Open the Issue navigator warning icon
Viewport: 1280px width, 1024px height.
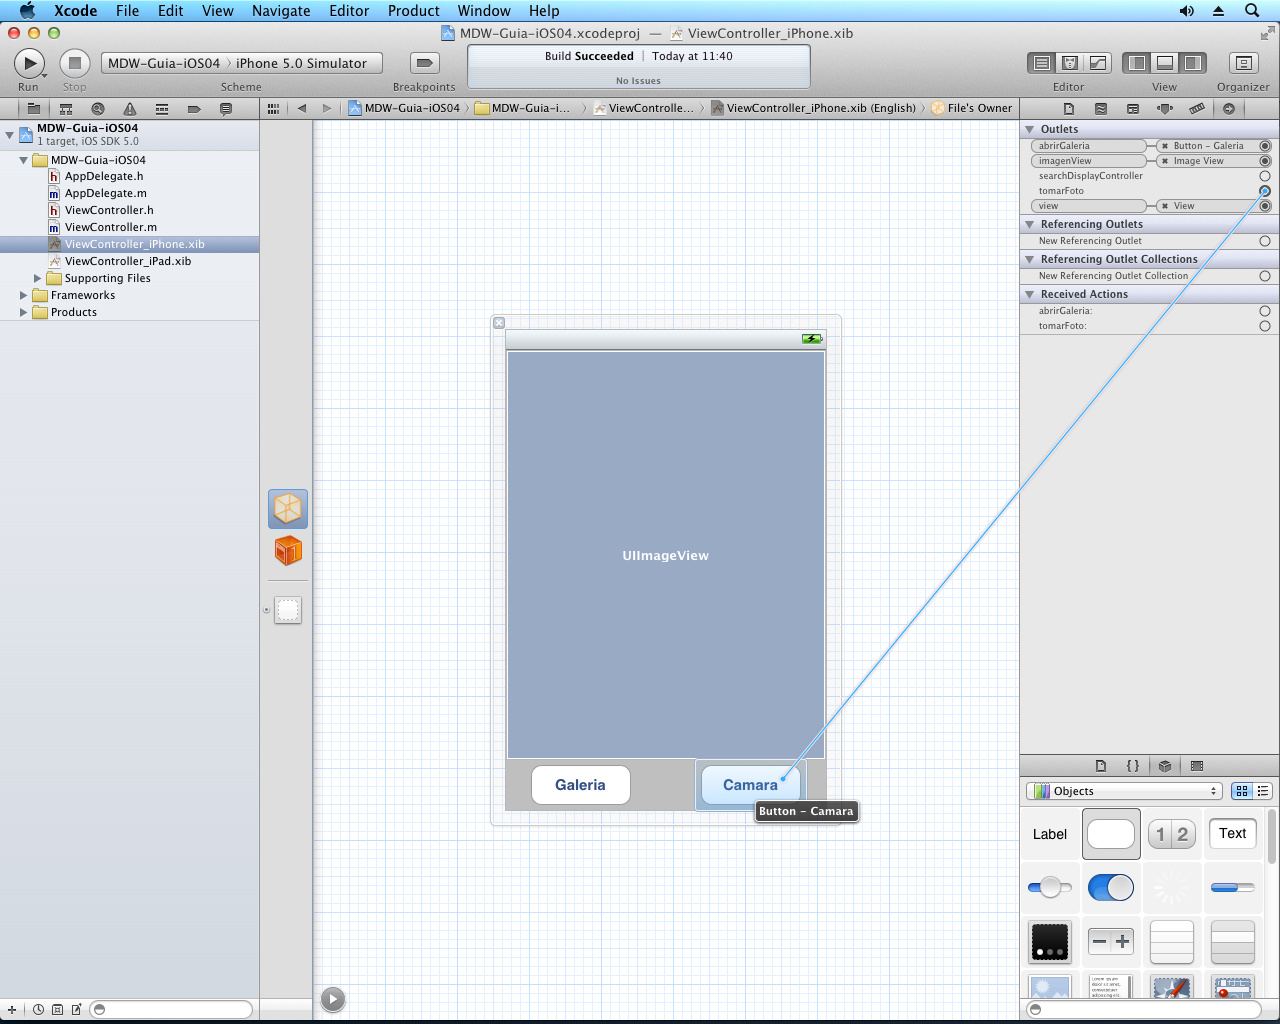click(x=130, y=108)
